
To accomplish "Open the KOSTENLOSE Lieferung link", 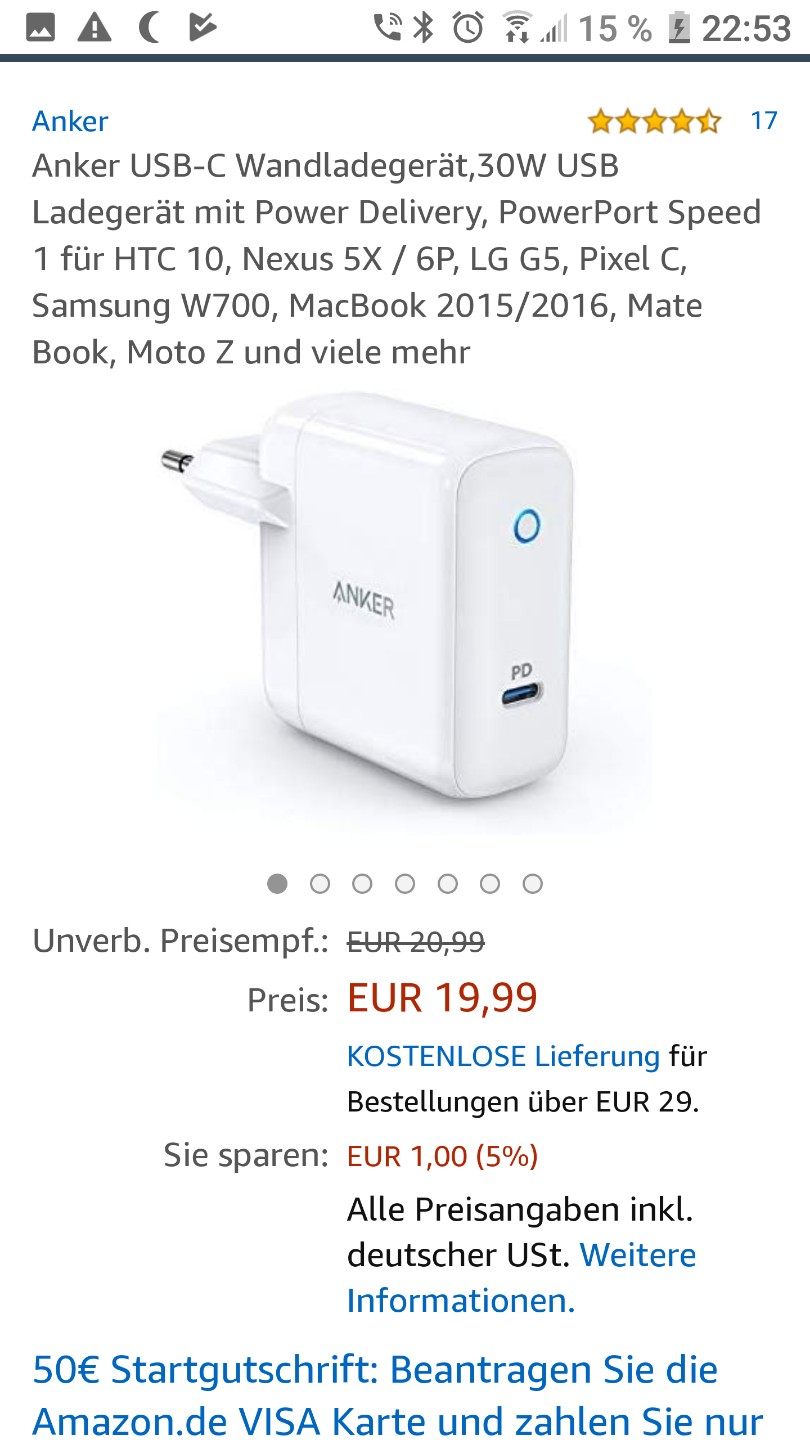I will [503, 1056].
